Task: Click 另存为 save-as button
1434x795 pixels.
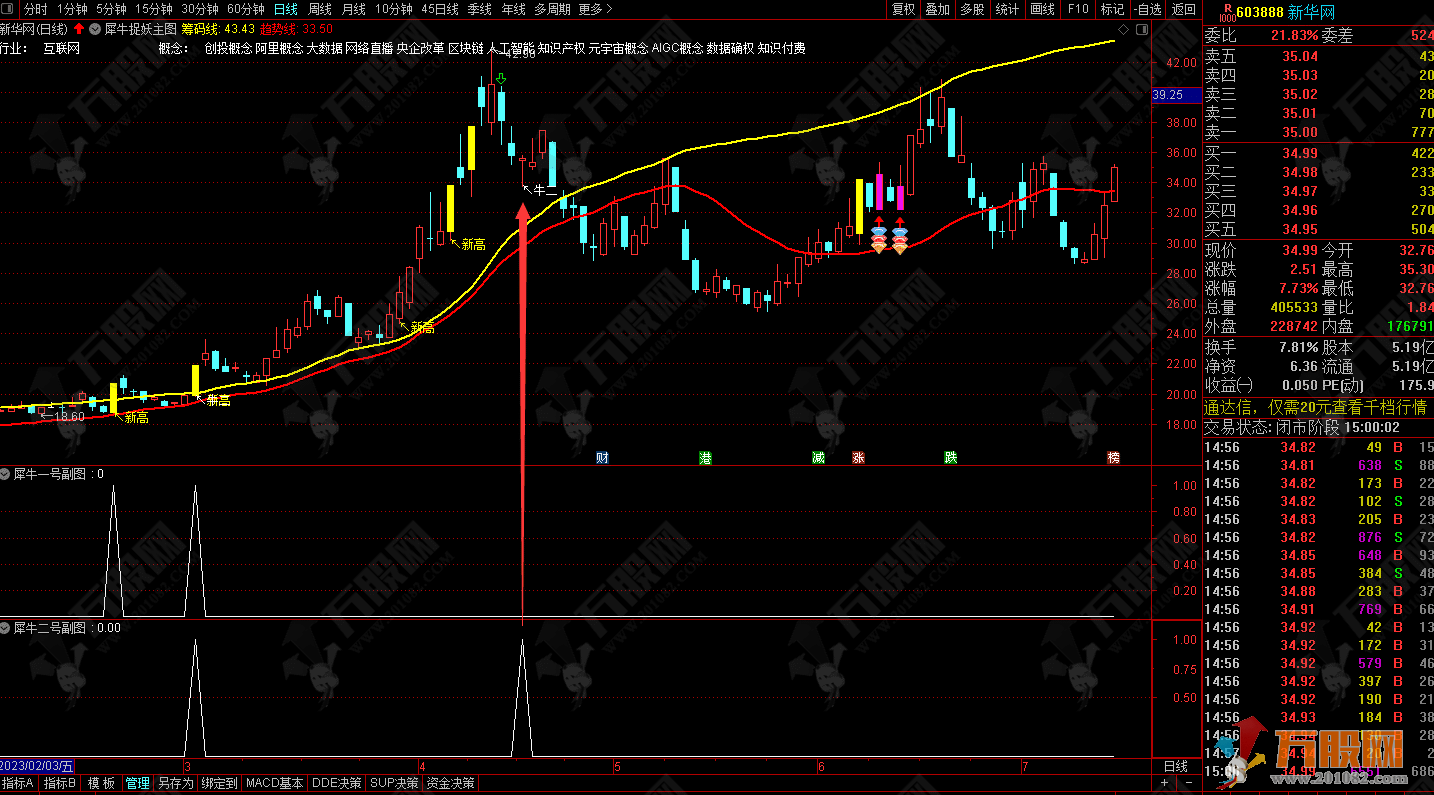Action: click(x=175, y=783)
